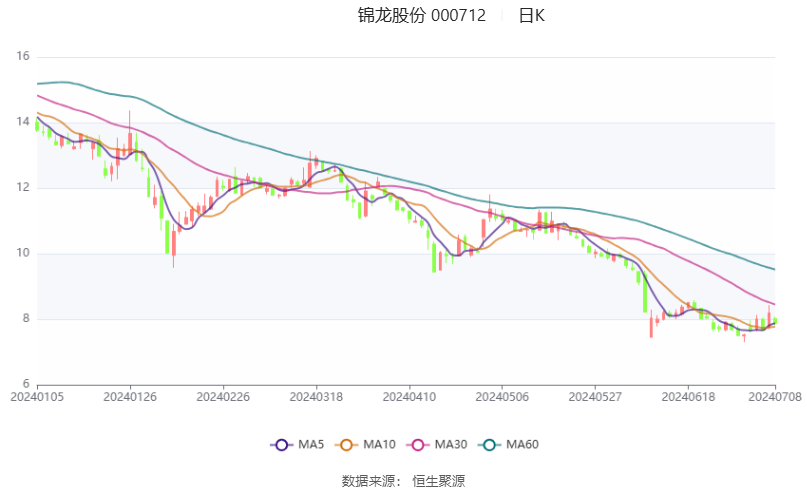Click the 数据来源 恒生聚源 source text

tap(404, 481)
